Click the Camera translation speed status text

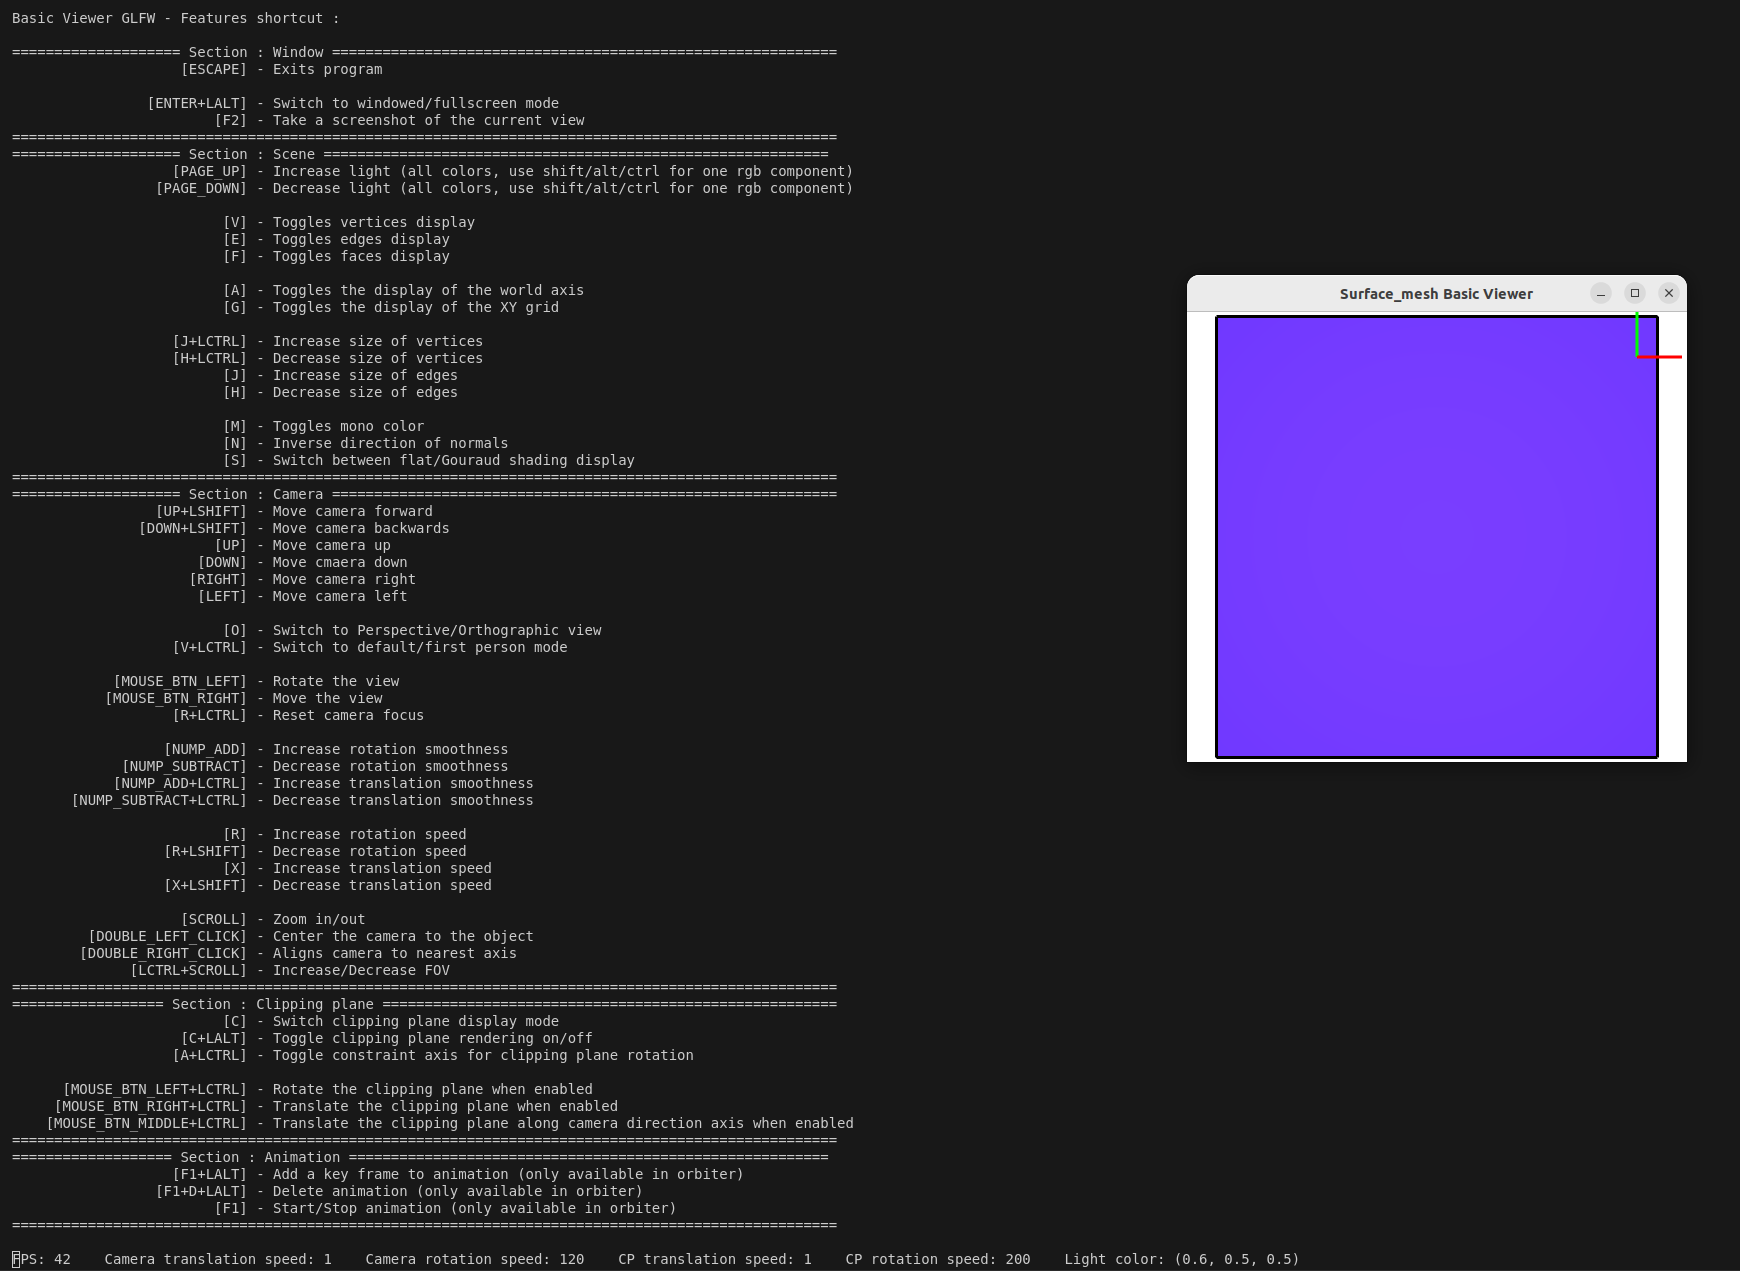(217, 1259)
